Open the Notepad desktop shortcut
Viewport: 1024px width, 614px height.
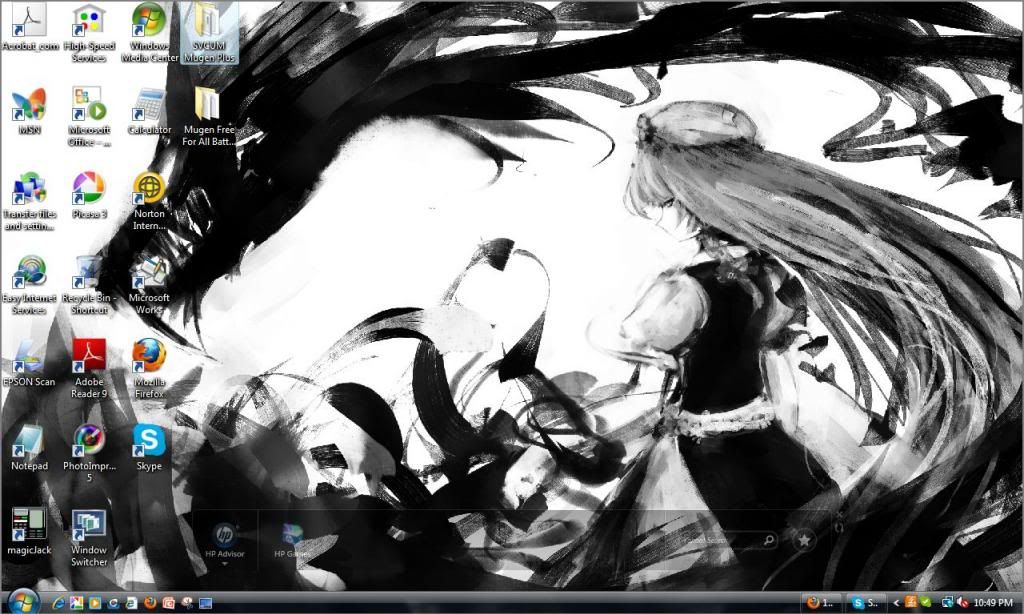click(x=29, y=449)
